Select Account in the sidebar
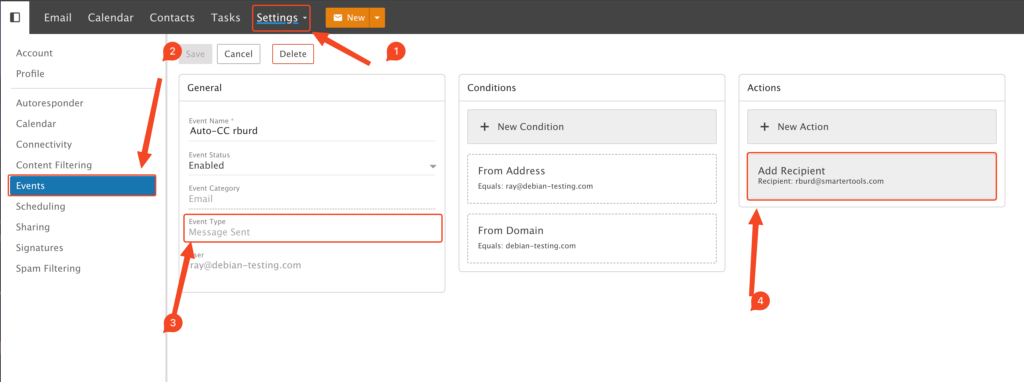This screenshot has height=382, width=1024. coord(34,53)
